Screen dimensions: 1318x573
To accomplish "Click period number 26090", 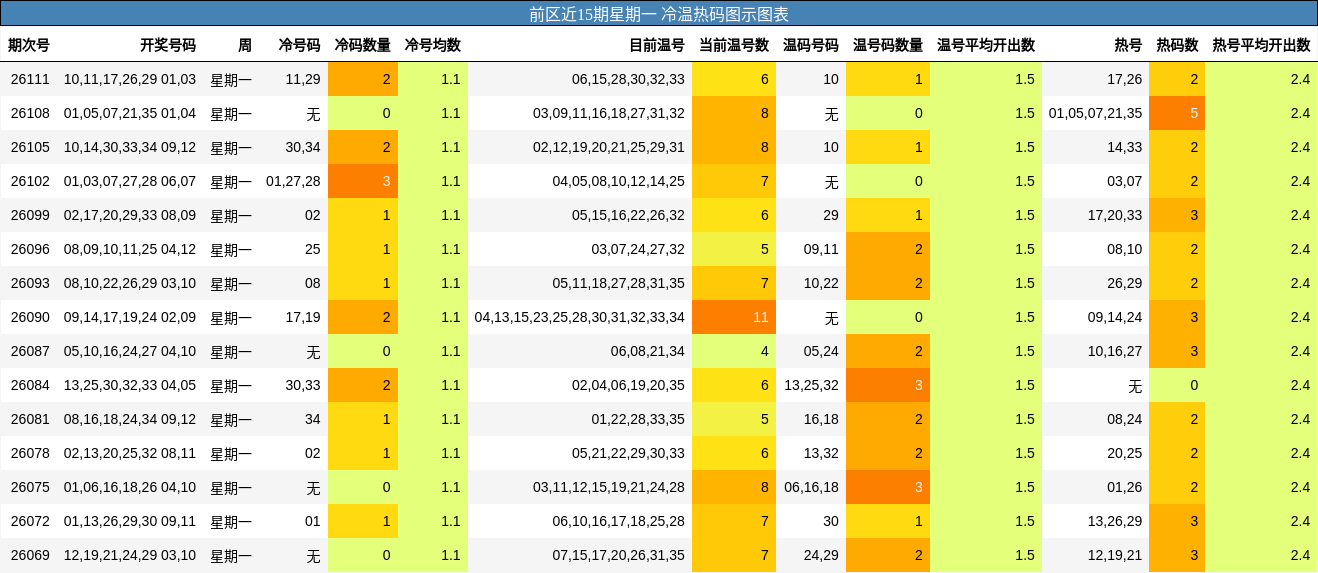I will coord(30,317).
